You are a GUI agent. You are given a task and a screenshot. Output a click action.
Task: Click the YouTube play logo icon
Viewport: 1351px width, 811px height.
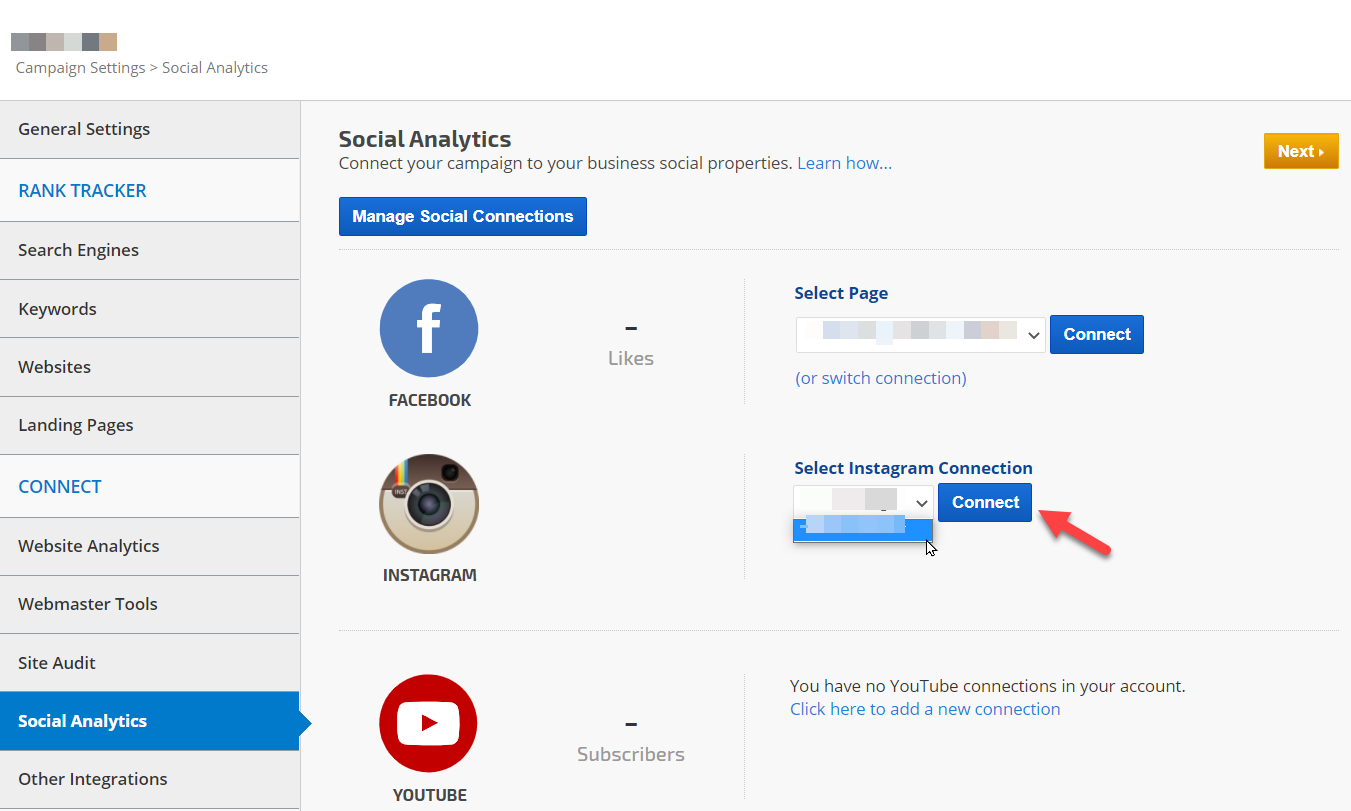428,723
